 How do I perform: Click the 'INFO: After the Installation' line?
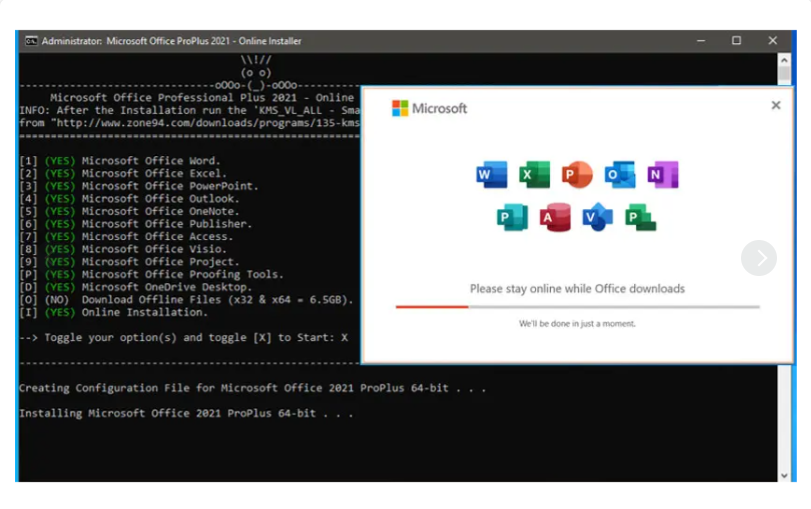point(190,110)
